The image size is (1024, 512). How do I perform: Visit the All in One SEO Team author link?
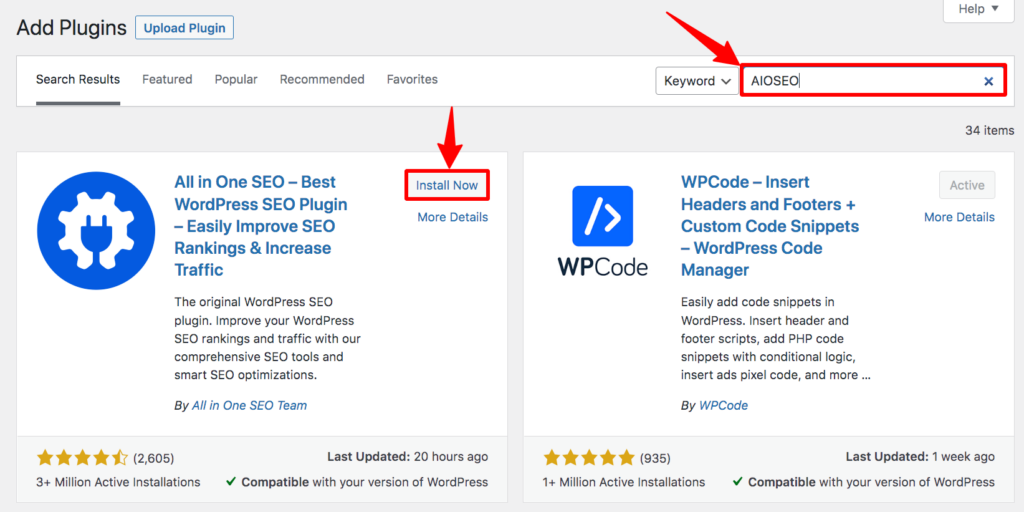249,406
